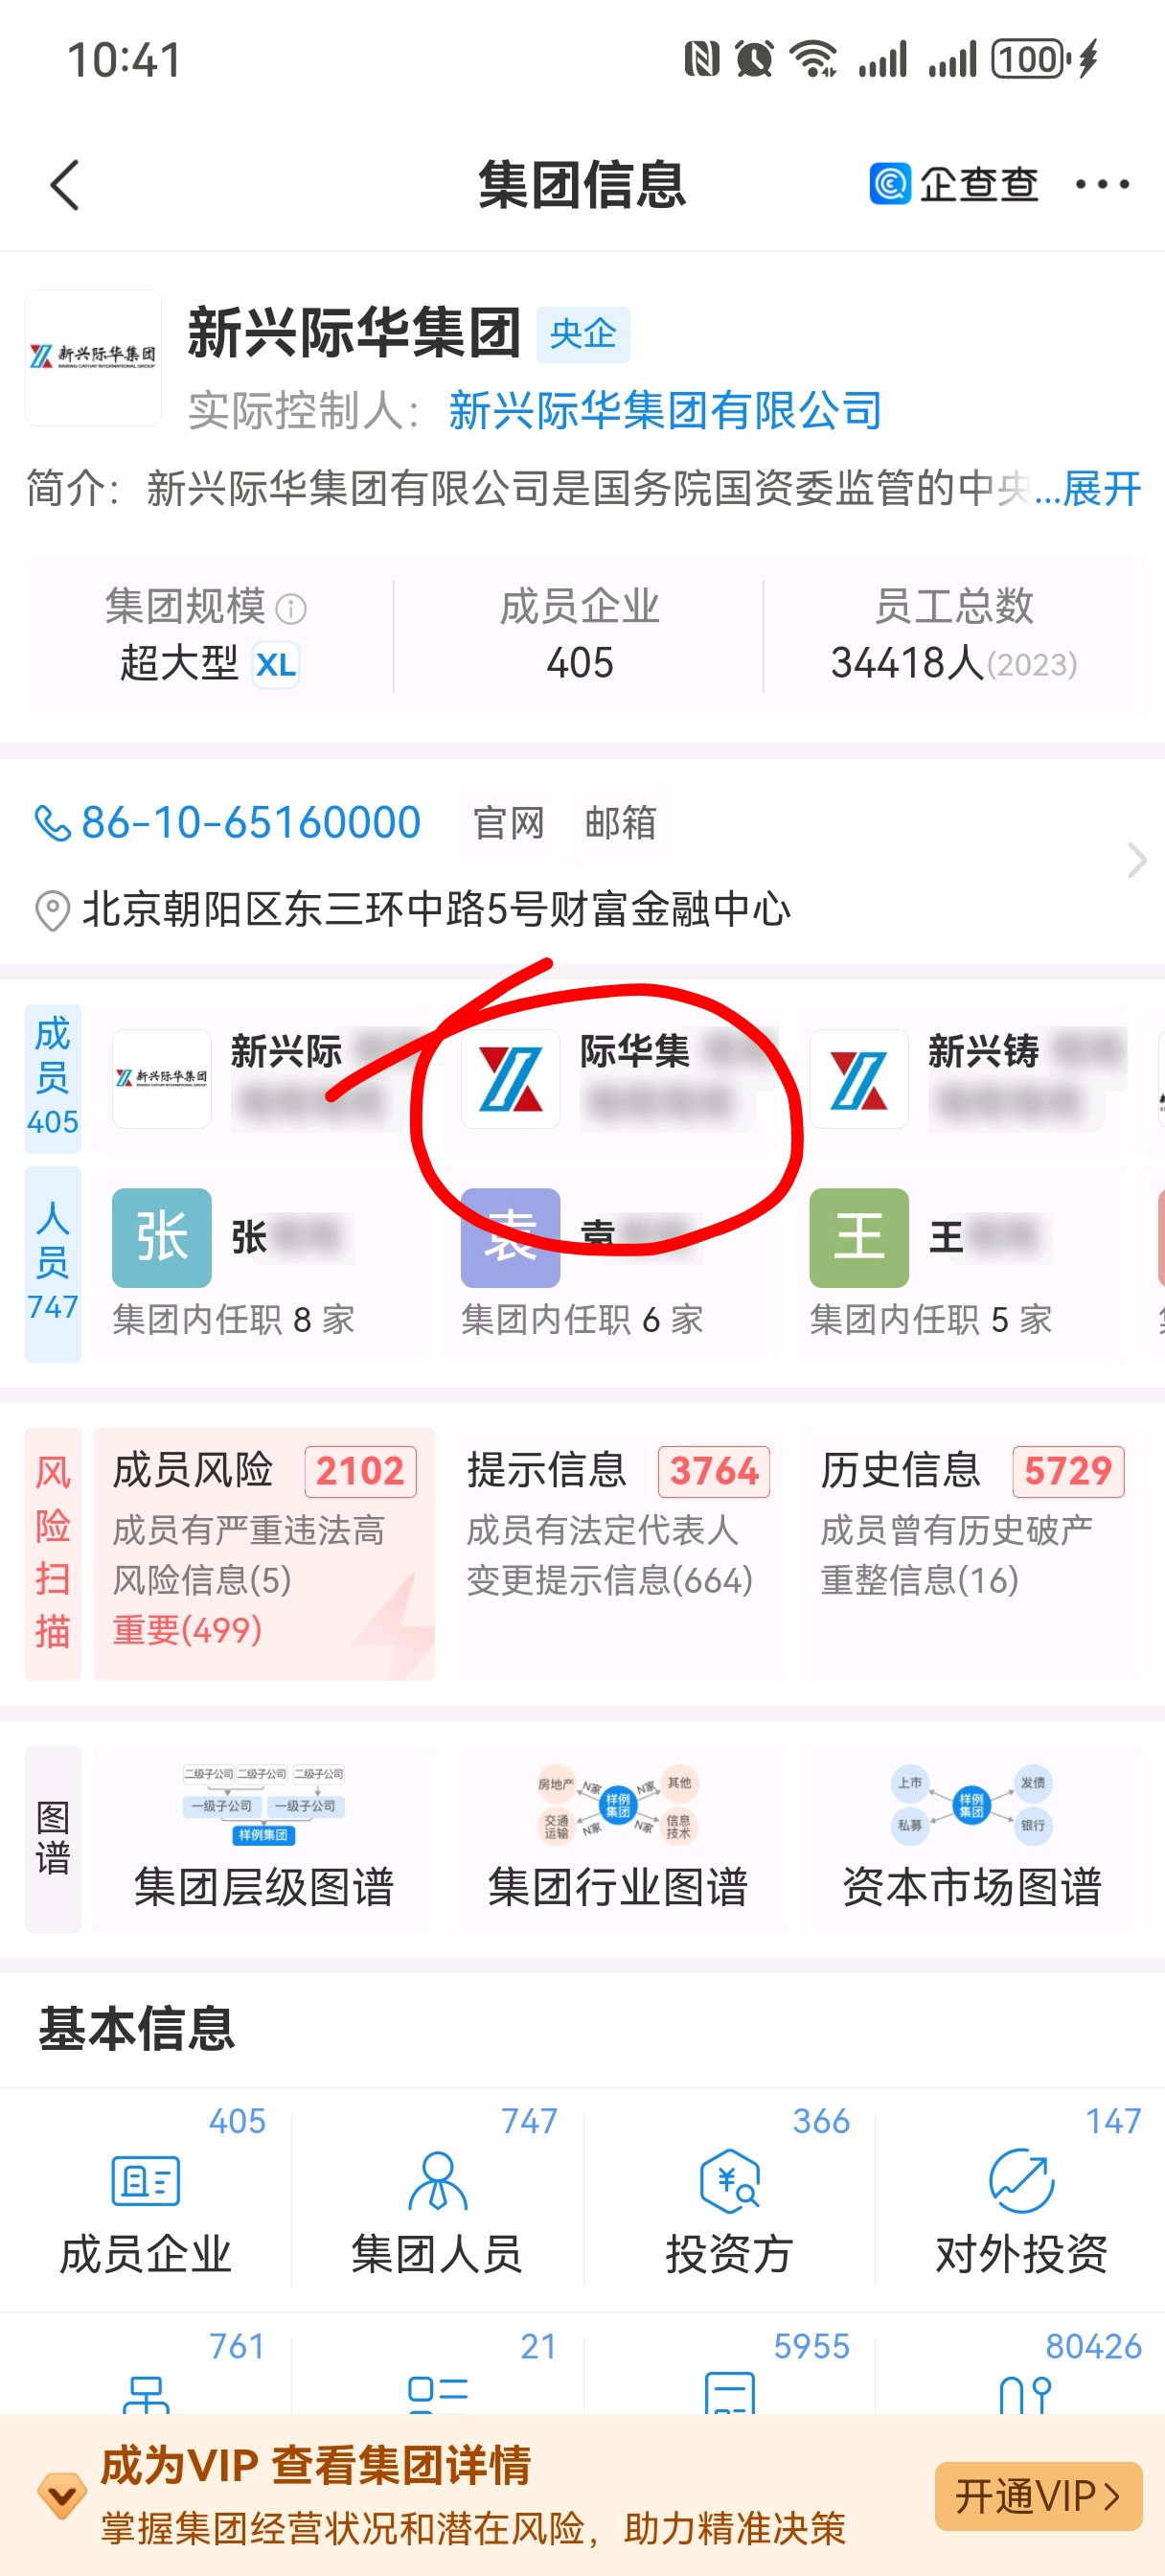Open the 官网 website button
1165x2576 pixels.
click(x=509, y=823)
